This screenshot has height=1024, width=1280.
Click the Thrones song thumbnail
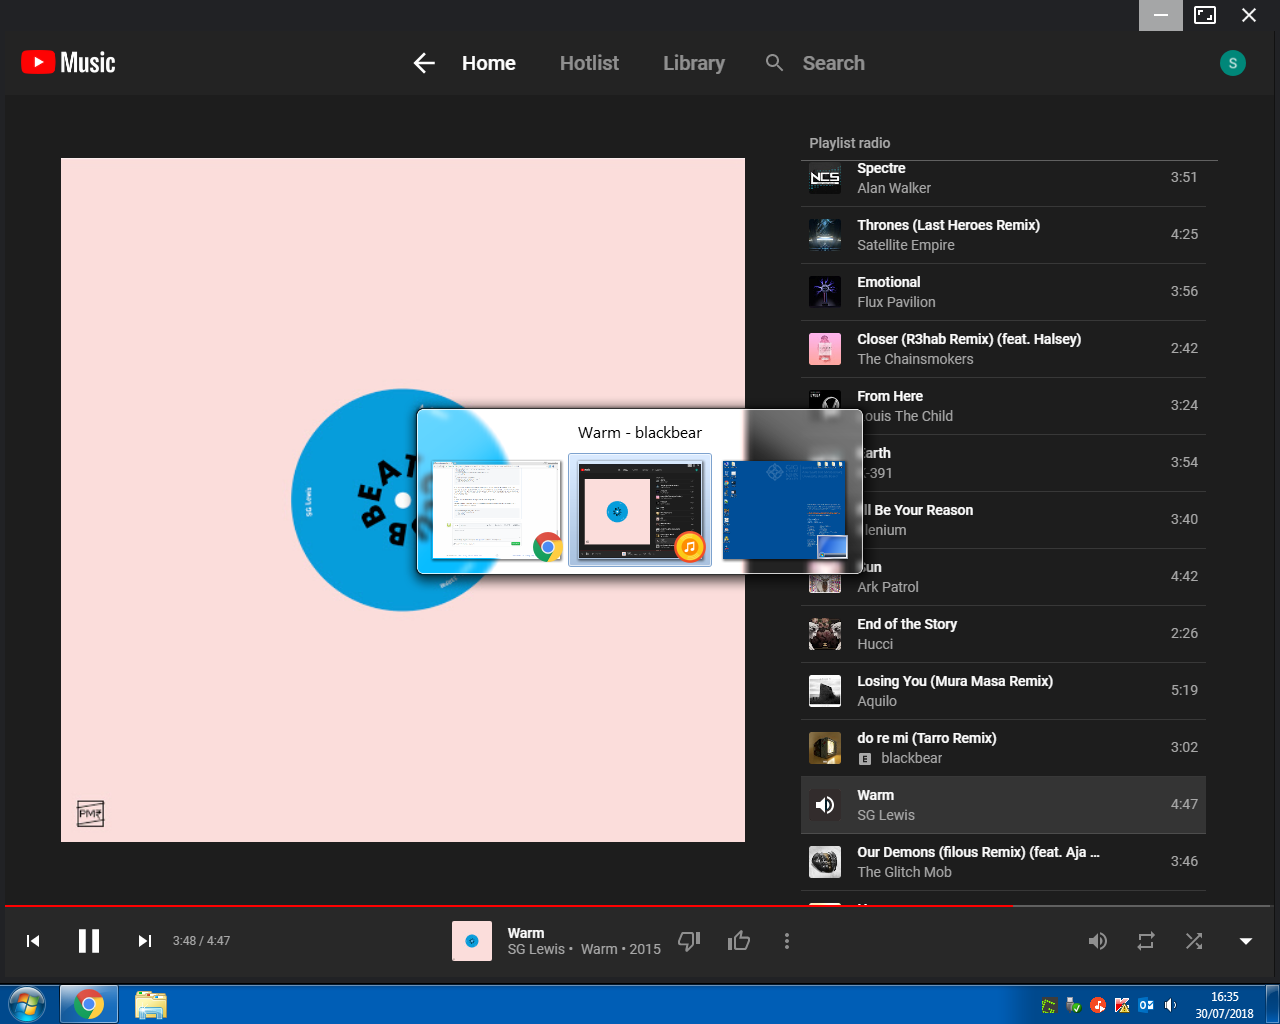825,235
